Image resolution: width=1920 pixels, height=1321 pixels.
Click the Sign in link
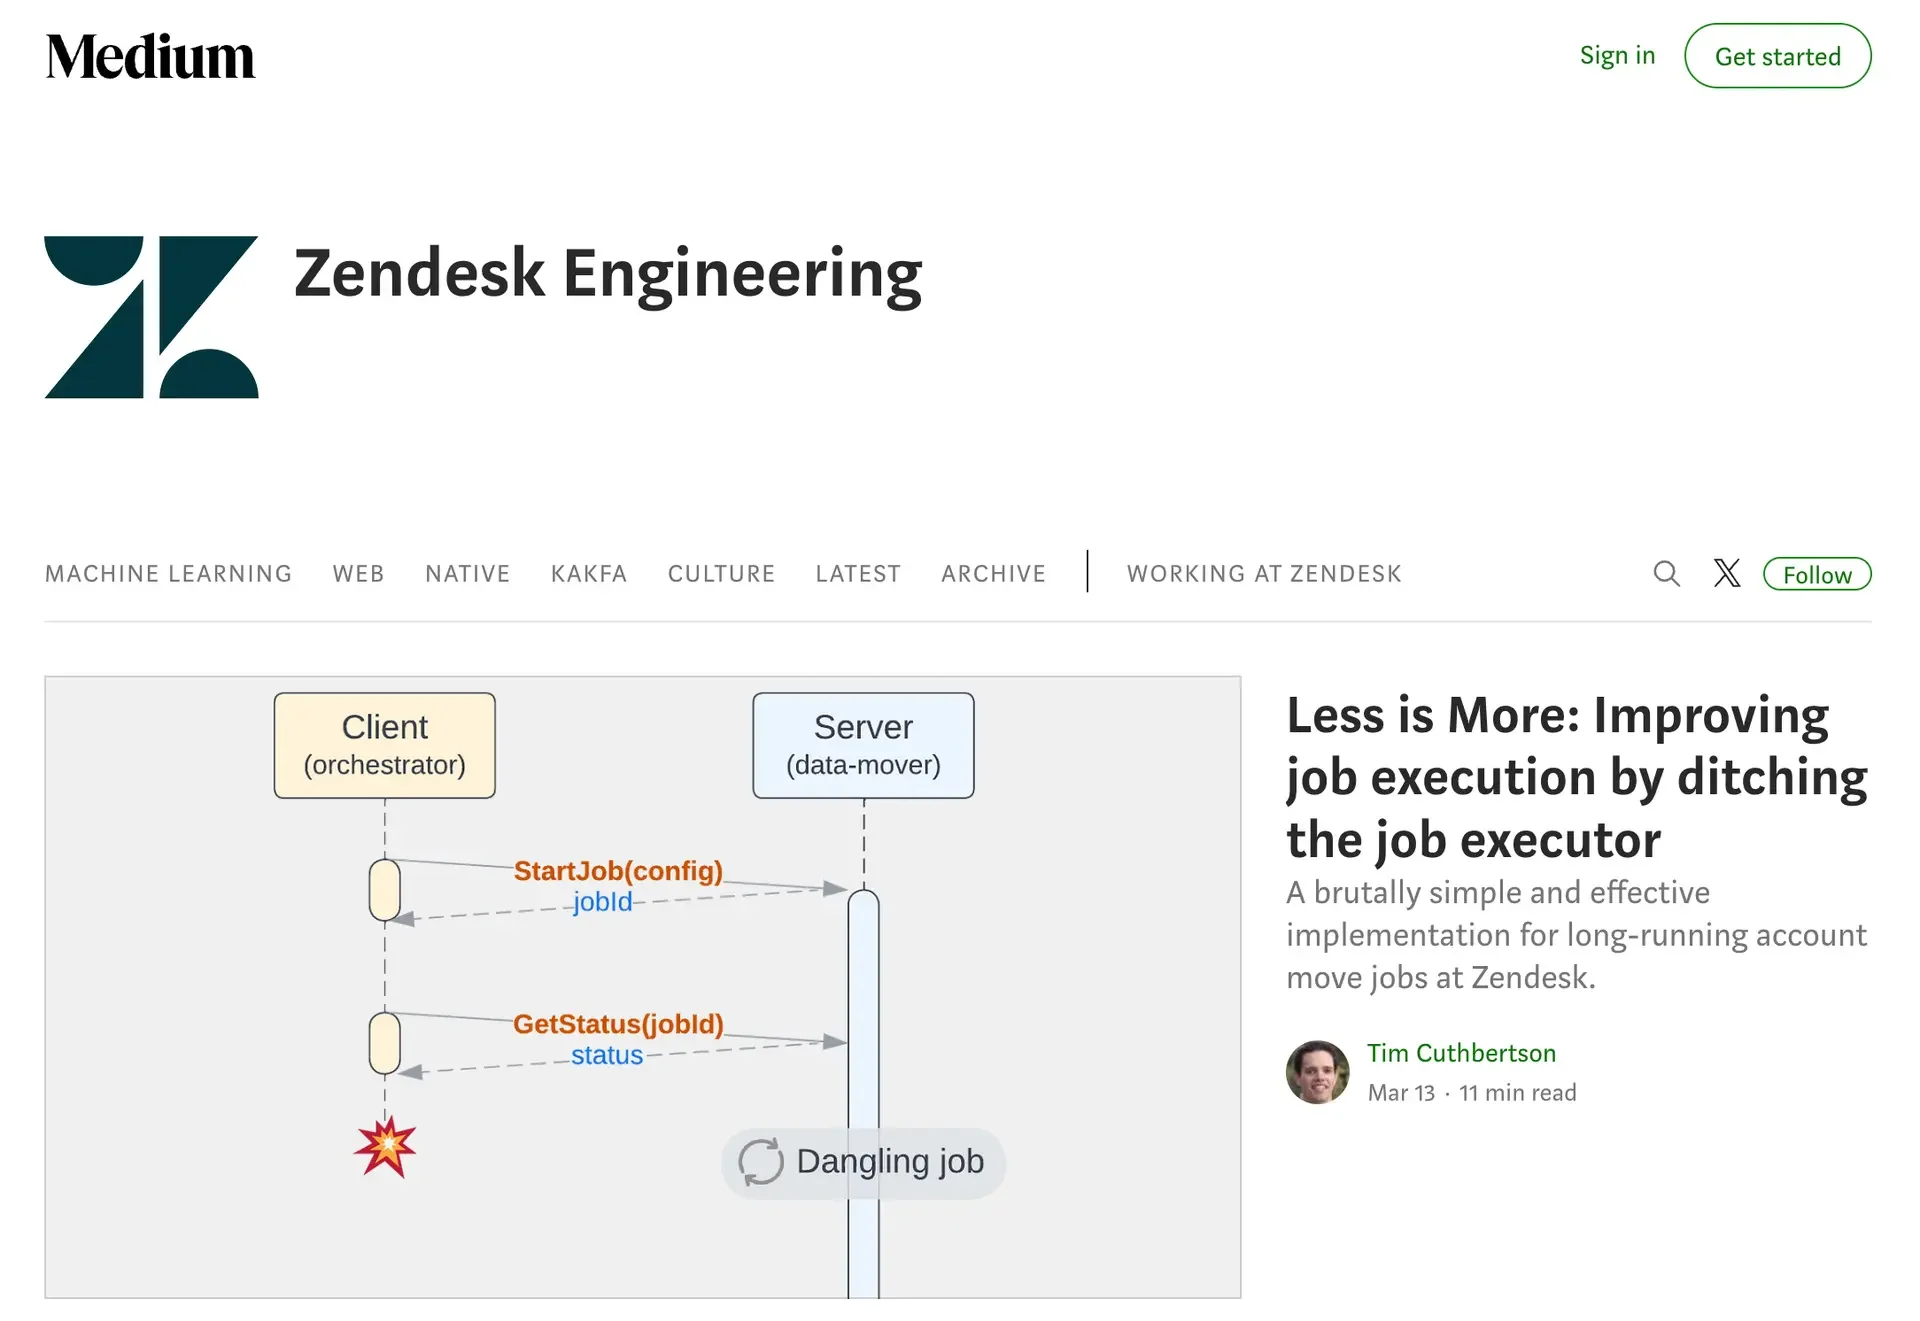point(1617,56)
